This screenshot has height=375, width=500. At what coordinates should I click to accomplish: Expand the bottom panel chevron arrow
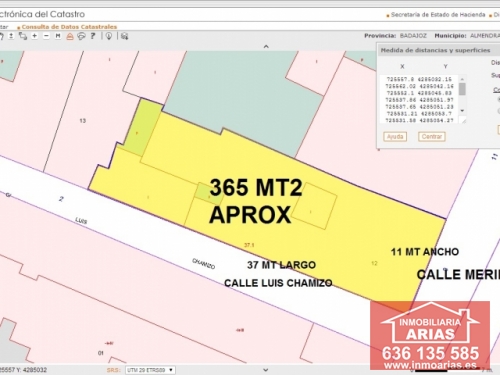tap(266, 370)
